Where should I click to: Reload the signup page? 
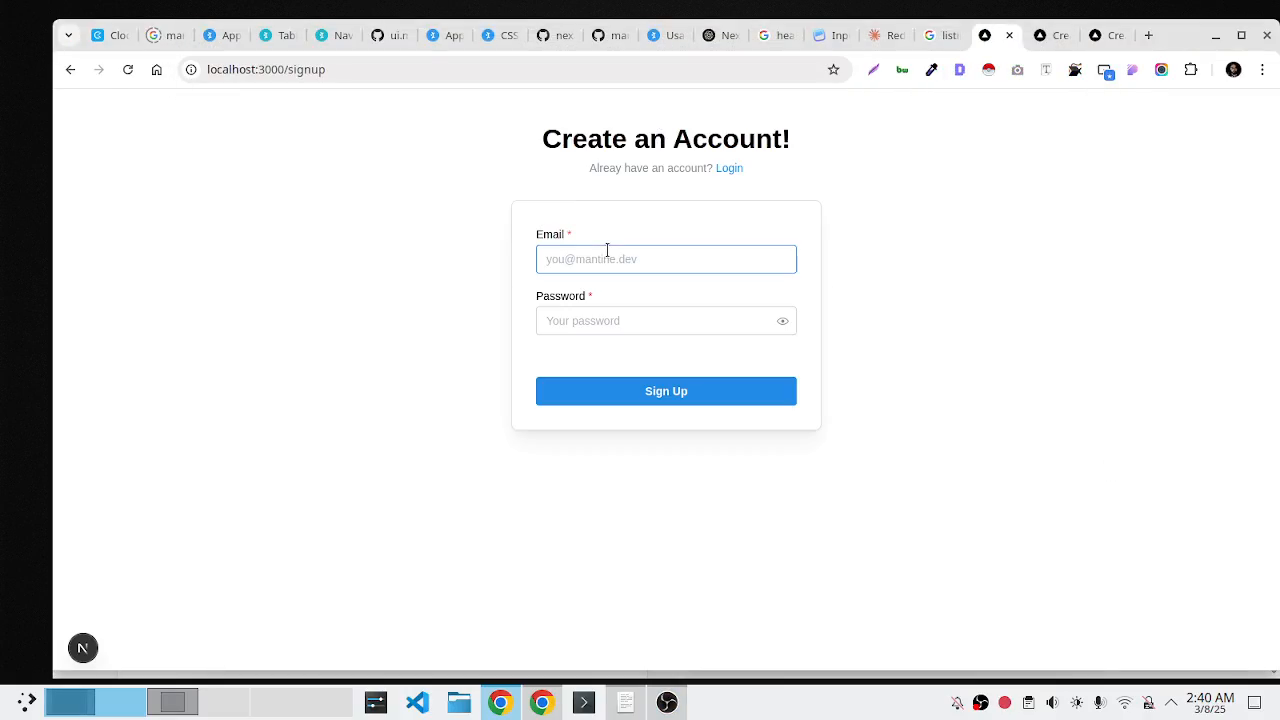pos(128,70)
